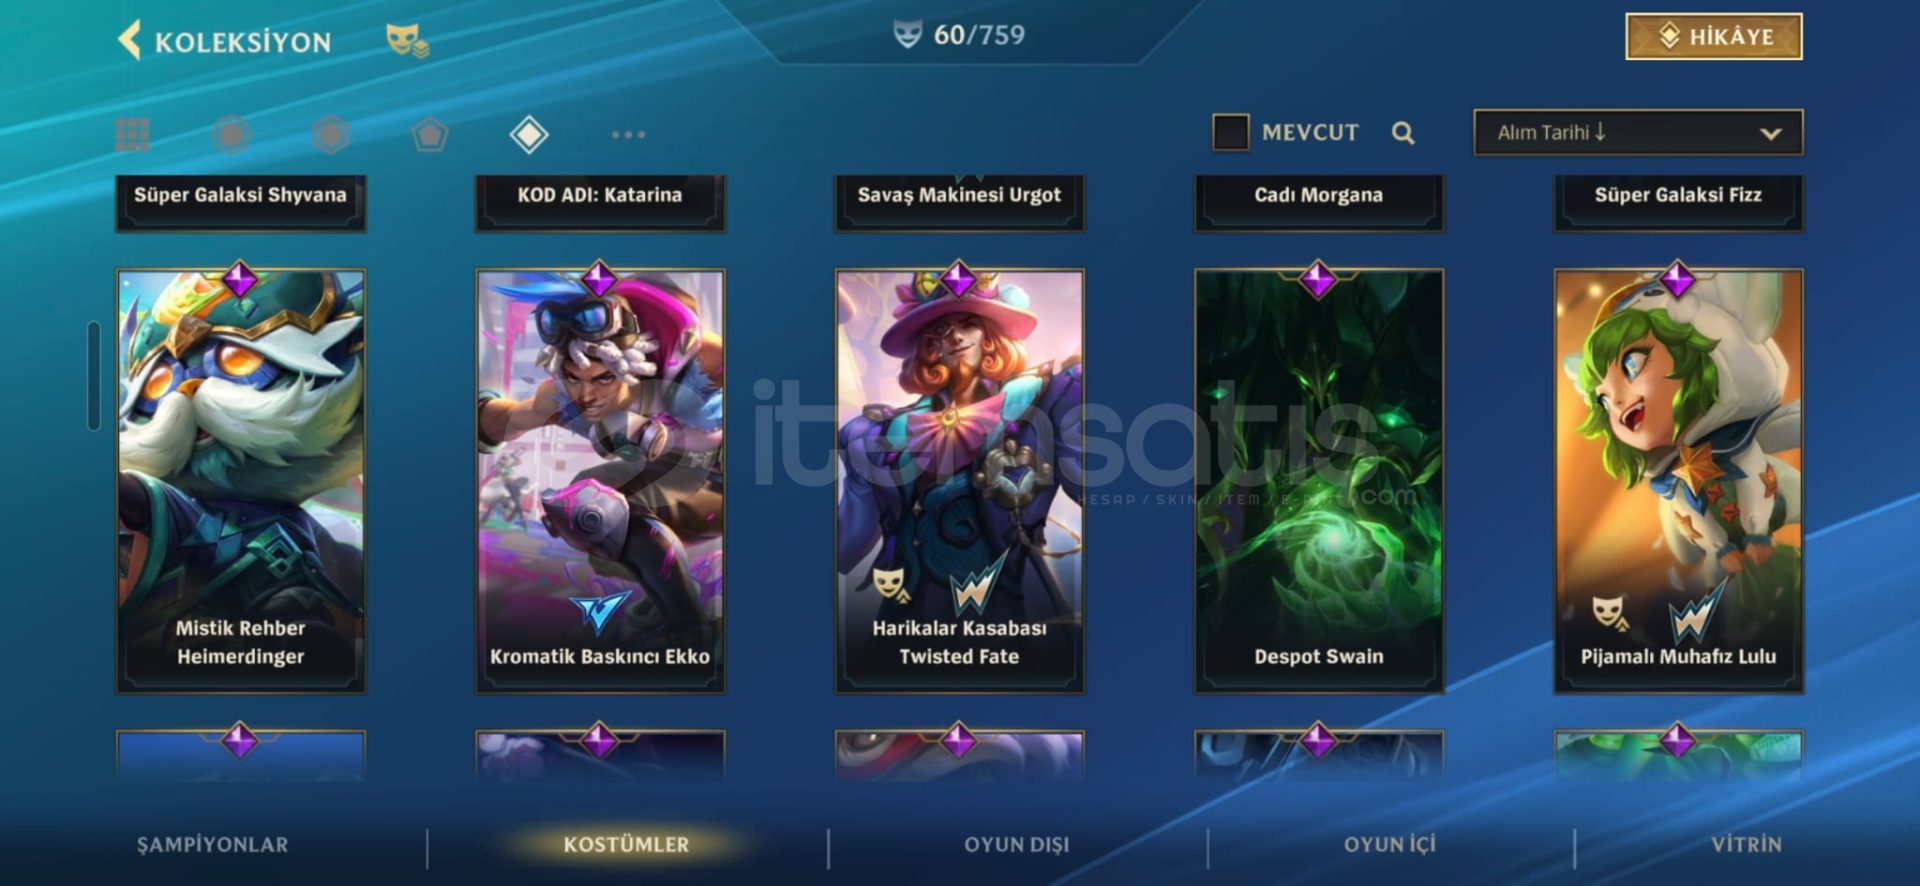Expand the Alım Tarihi sort dropdown
This screenshot has height=886, width=1920.
1638,132
